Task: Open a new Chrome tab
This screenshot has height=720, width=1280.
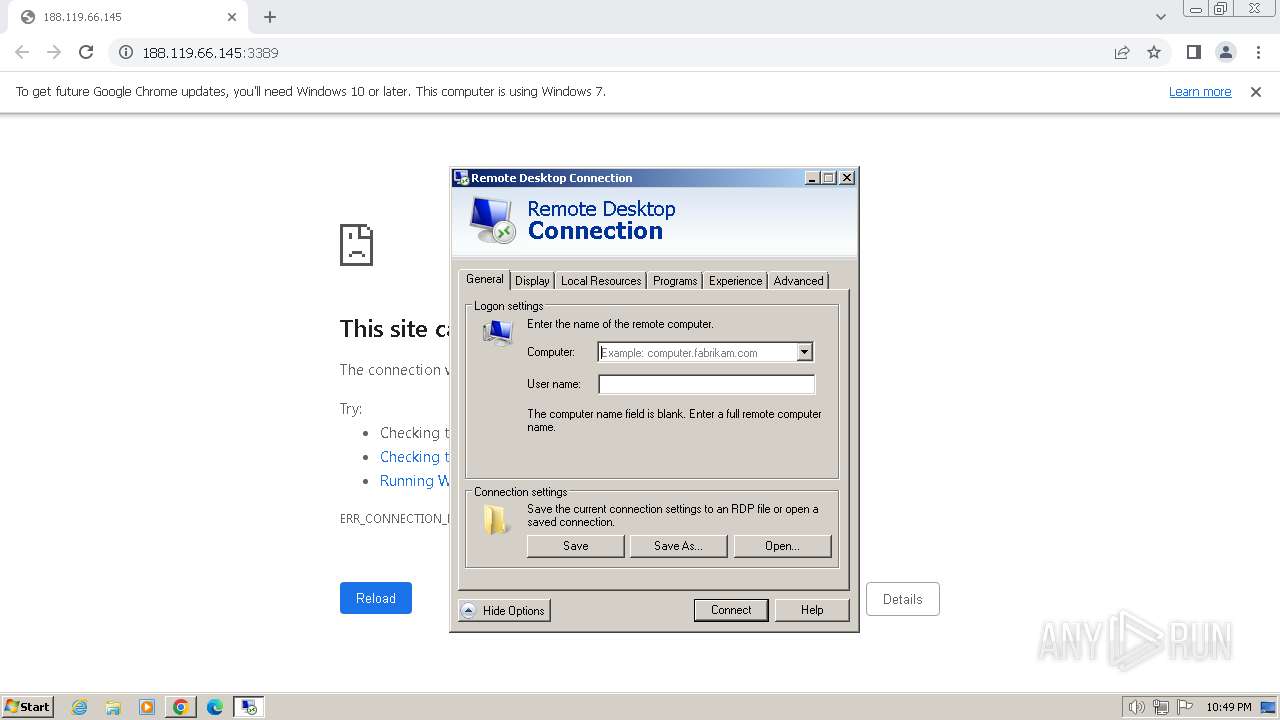Action: click(270, 17)
